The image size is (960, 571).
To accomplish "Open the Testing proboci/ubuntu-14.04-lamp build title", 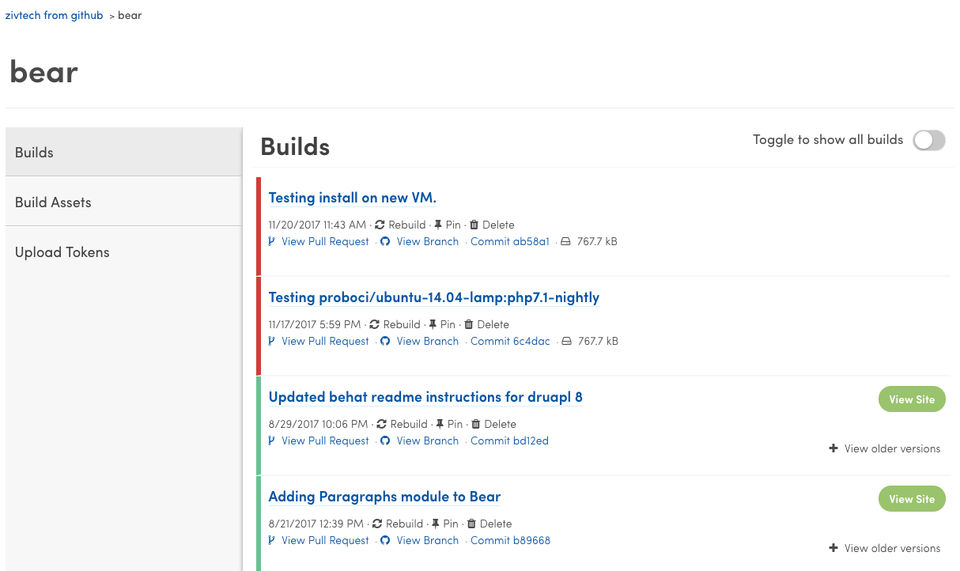I will (434, 298).
